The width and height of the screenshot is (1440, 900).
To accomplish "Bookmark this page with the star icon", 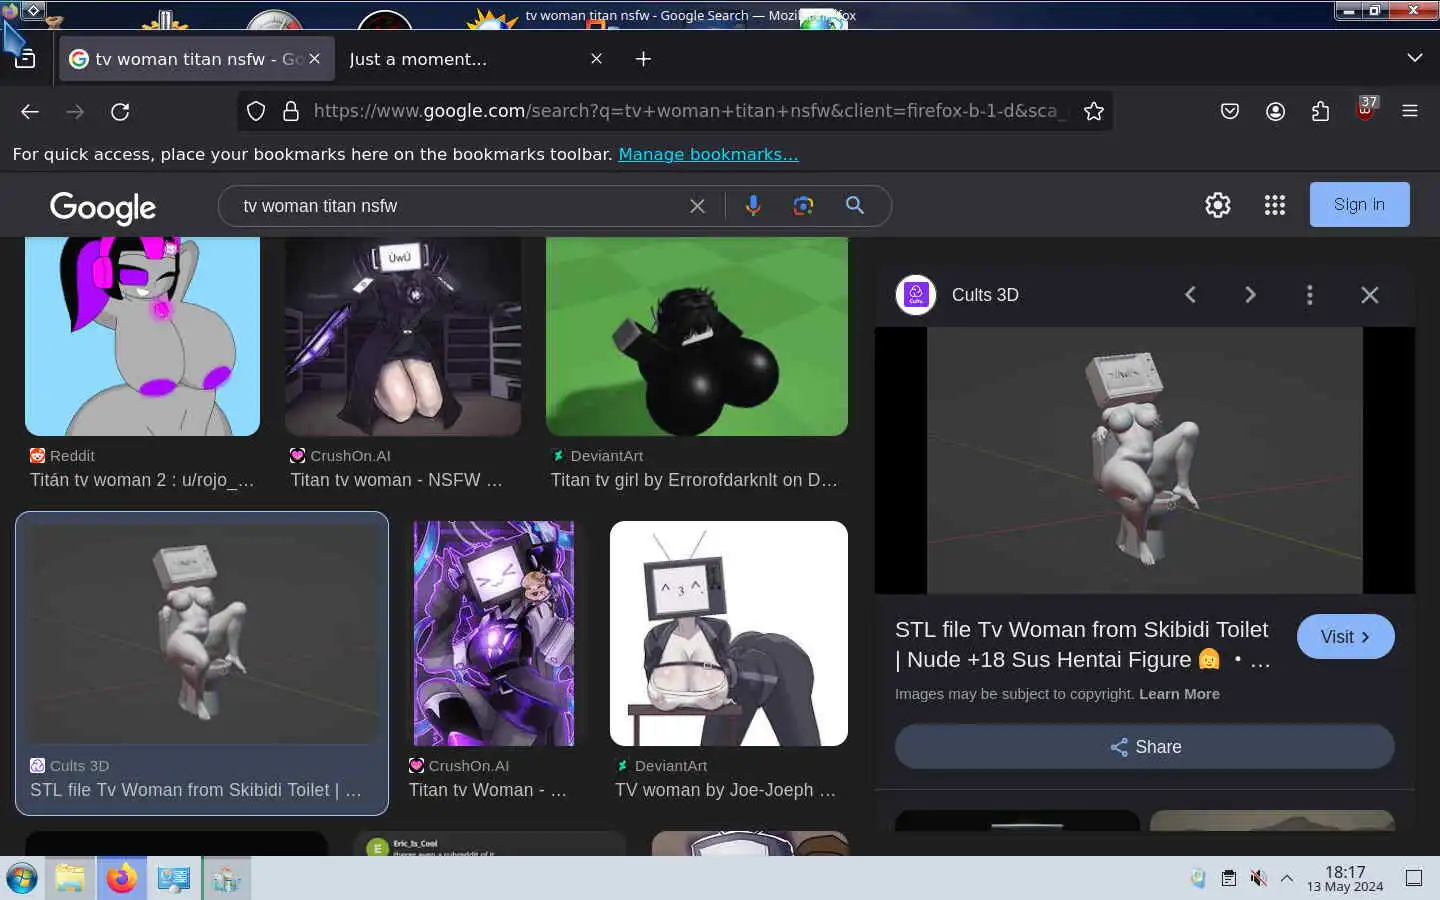I will (1094, 111).
